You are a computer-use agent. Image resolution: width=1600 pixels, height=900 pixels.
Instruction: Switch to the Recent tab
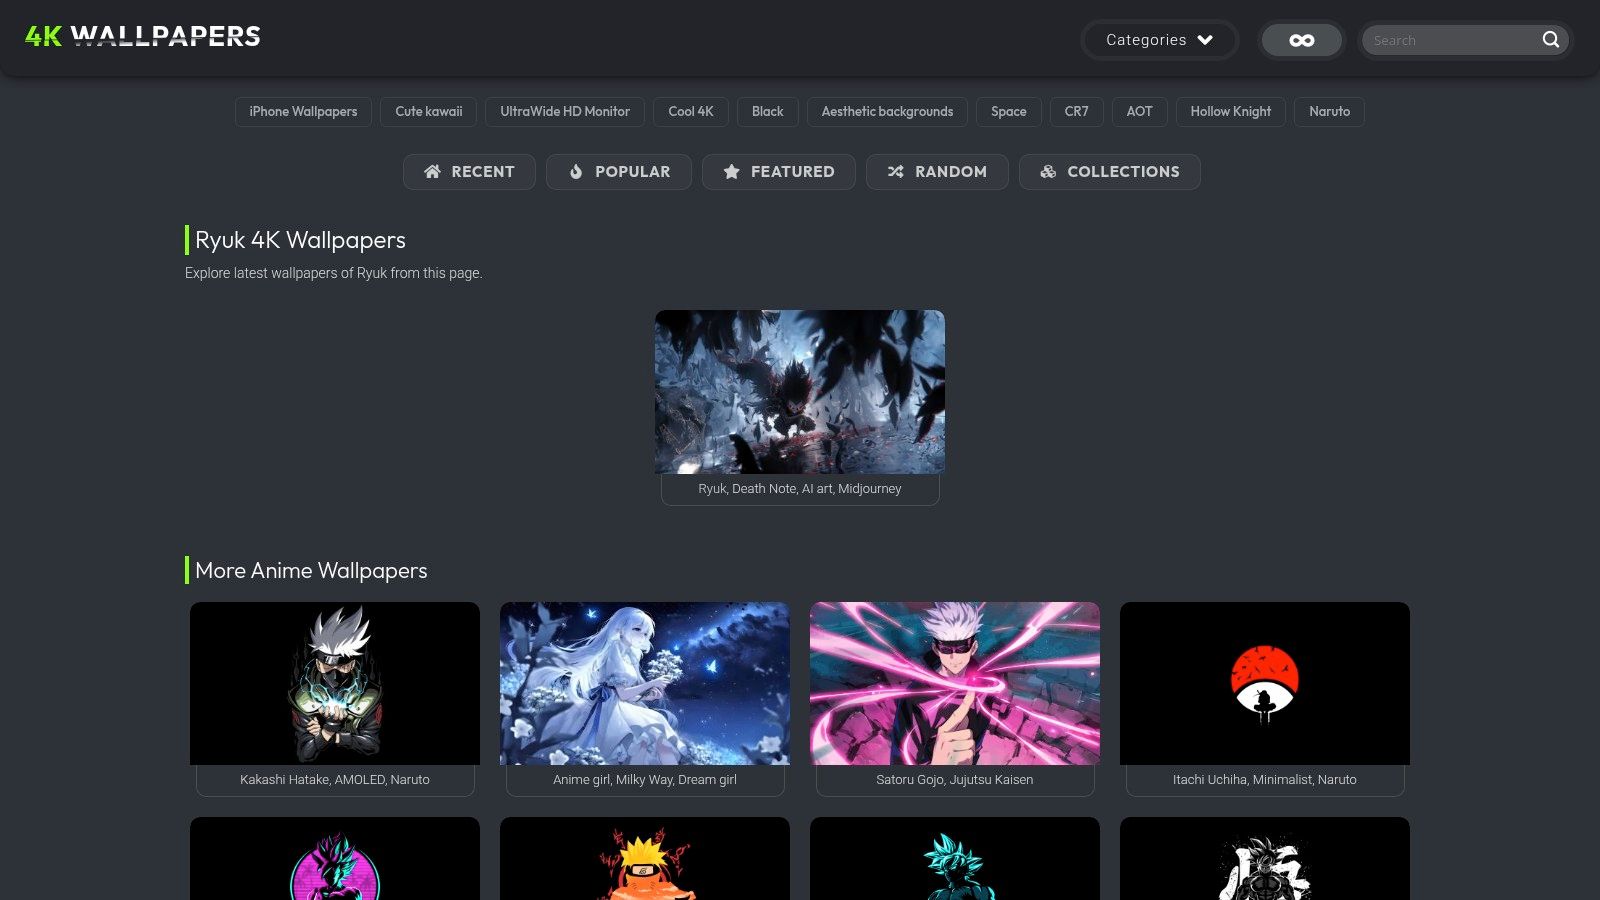coord(469,172)
